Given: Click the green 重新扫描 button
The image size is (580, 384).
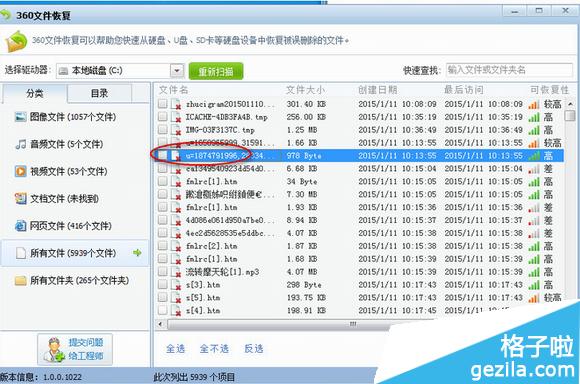Looking at the screenshot, I should coord(216,71).
